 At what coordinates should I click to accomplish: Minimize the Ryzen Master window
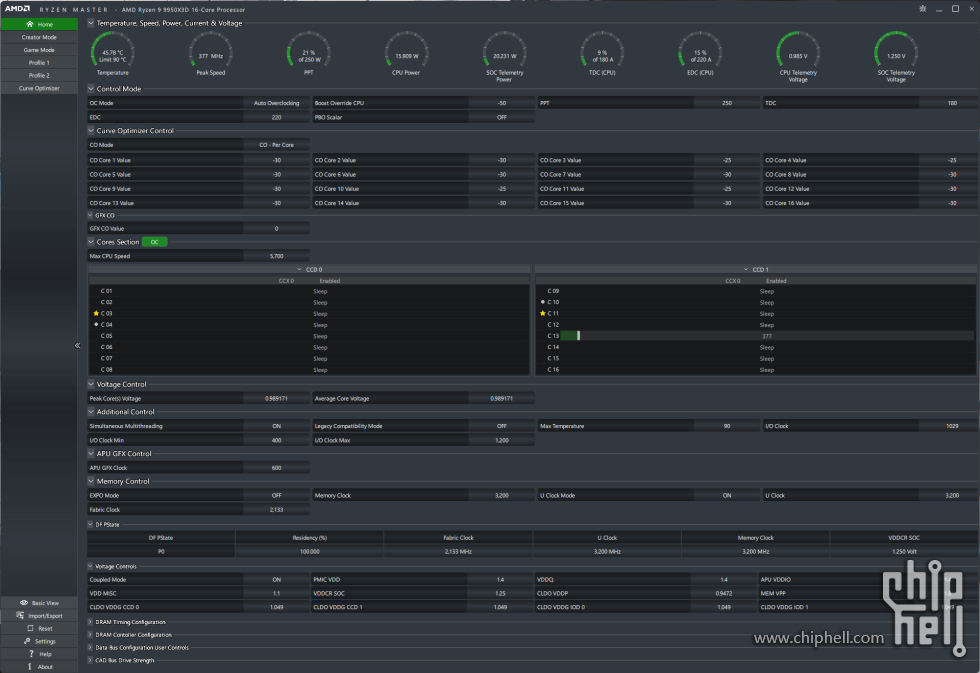click(939, 9)
